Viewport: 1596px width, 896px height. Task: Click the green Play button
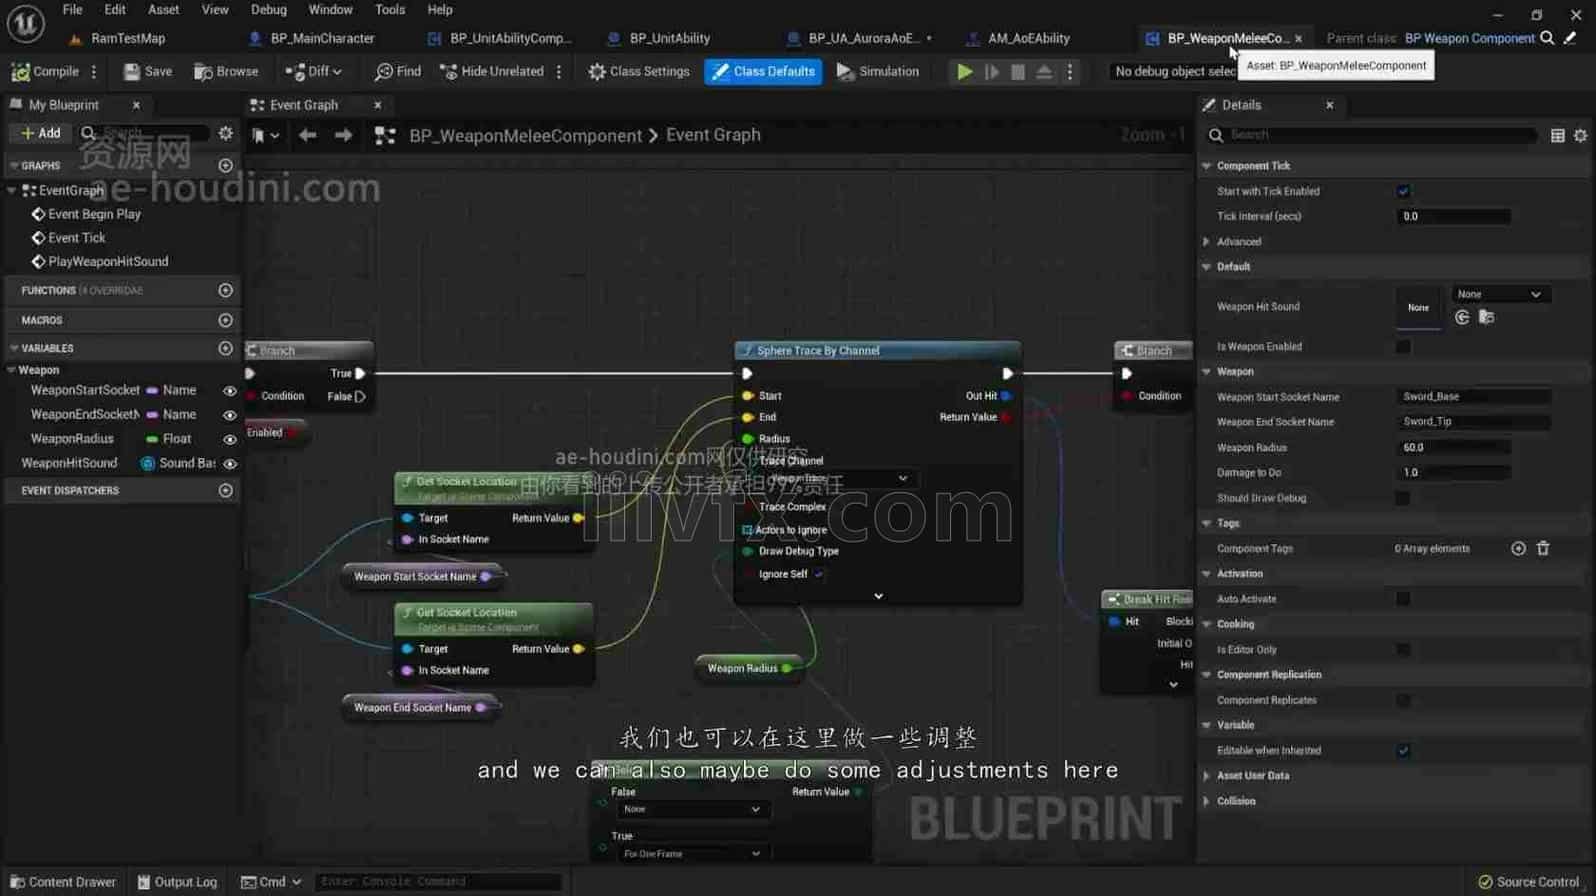[x=964, y=71]
